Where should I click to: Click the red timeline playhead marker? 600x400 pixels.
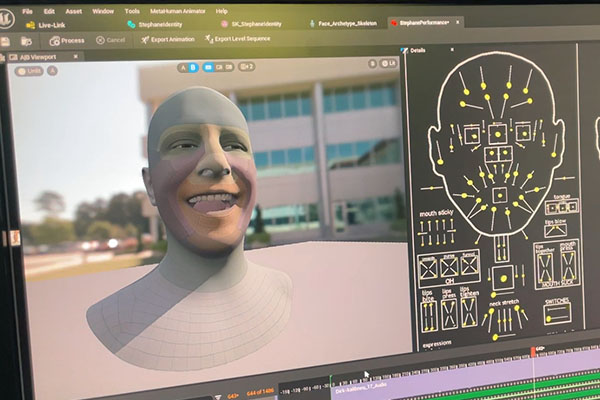533,351
